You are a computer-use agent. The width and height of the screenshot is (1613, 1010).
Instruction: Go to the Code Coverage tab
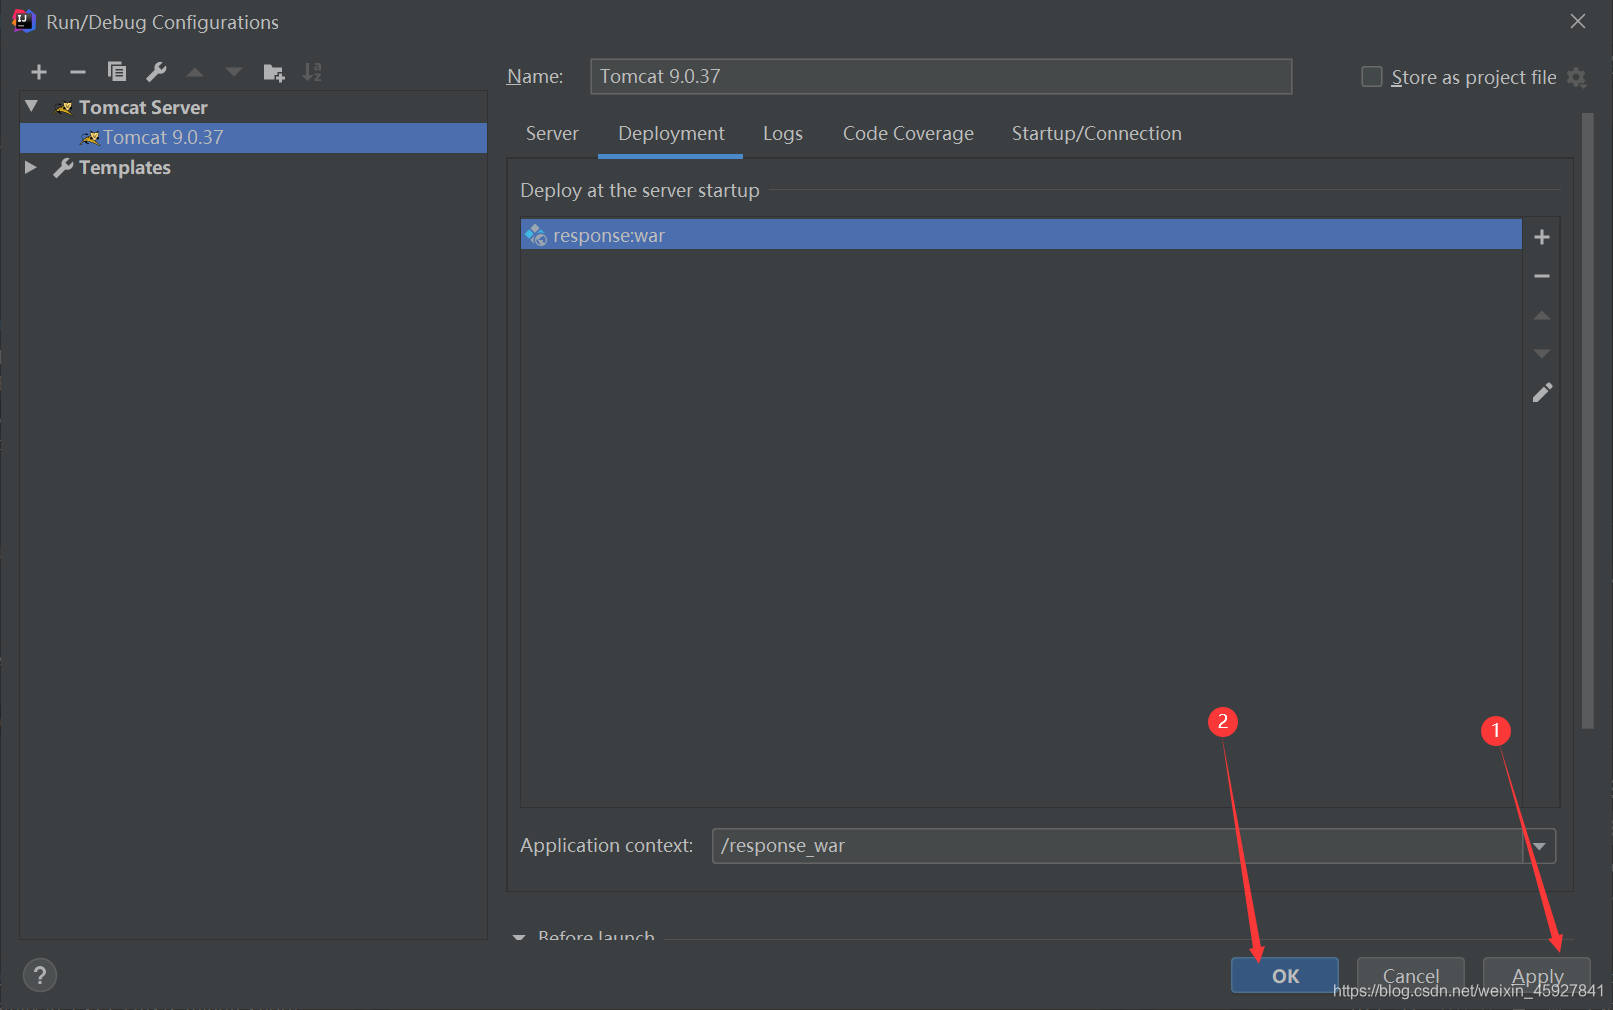pyautogui.click(x=908, y=134)
